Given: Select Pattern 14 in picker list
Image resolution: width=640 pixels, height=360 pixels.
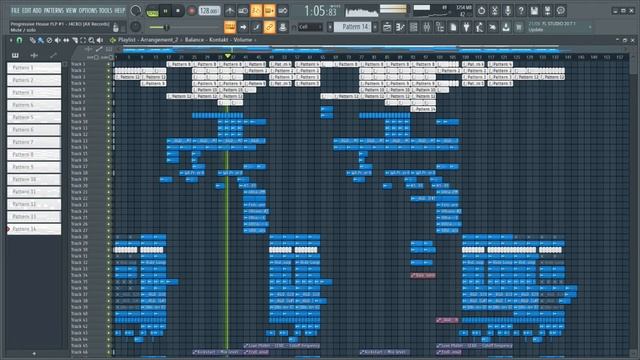Looking at the screenshot, I should tap(34, 229).
